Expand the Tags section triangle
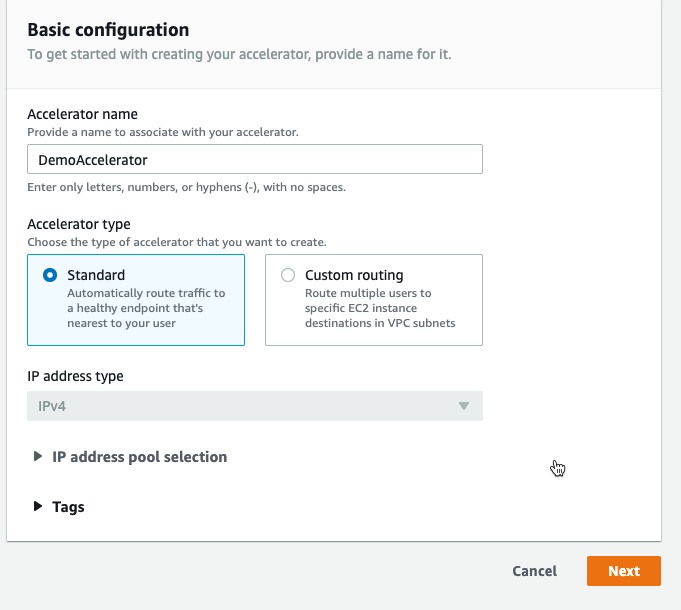The image size is (681, 610). (x=38, y=506)
